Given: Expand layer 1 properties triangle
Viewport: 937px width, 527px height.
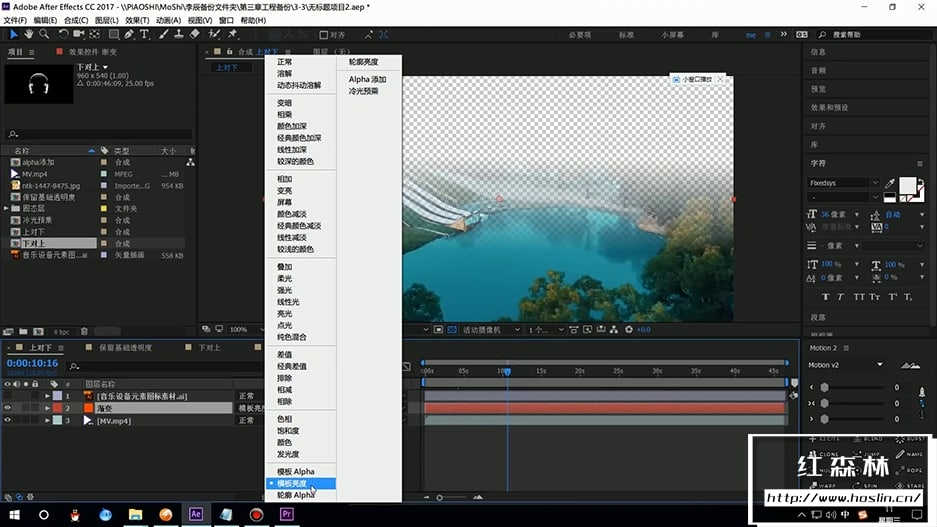Looking at the screenshot, I should (47, 396).
